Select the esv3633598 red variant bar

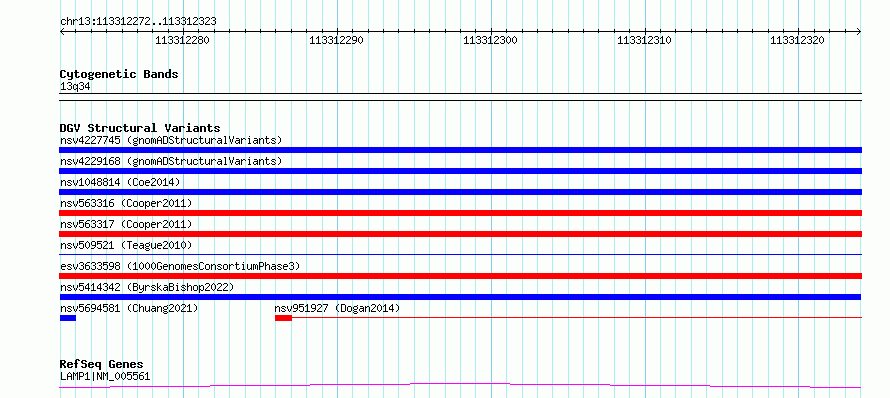(x=460, y=276)
